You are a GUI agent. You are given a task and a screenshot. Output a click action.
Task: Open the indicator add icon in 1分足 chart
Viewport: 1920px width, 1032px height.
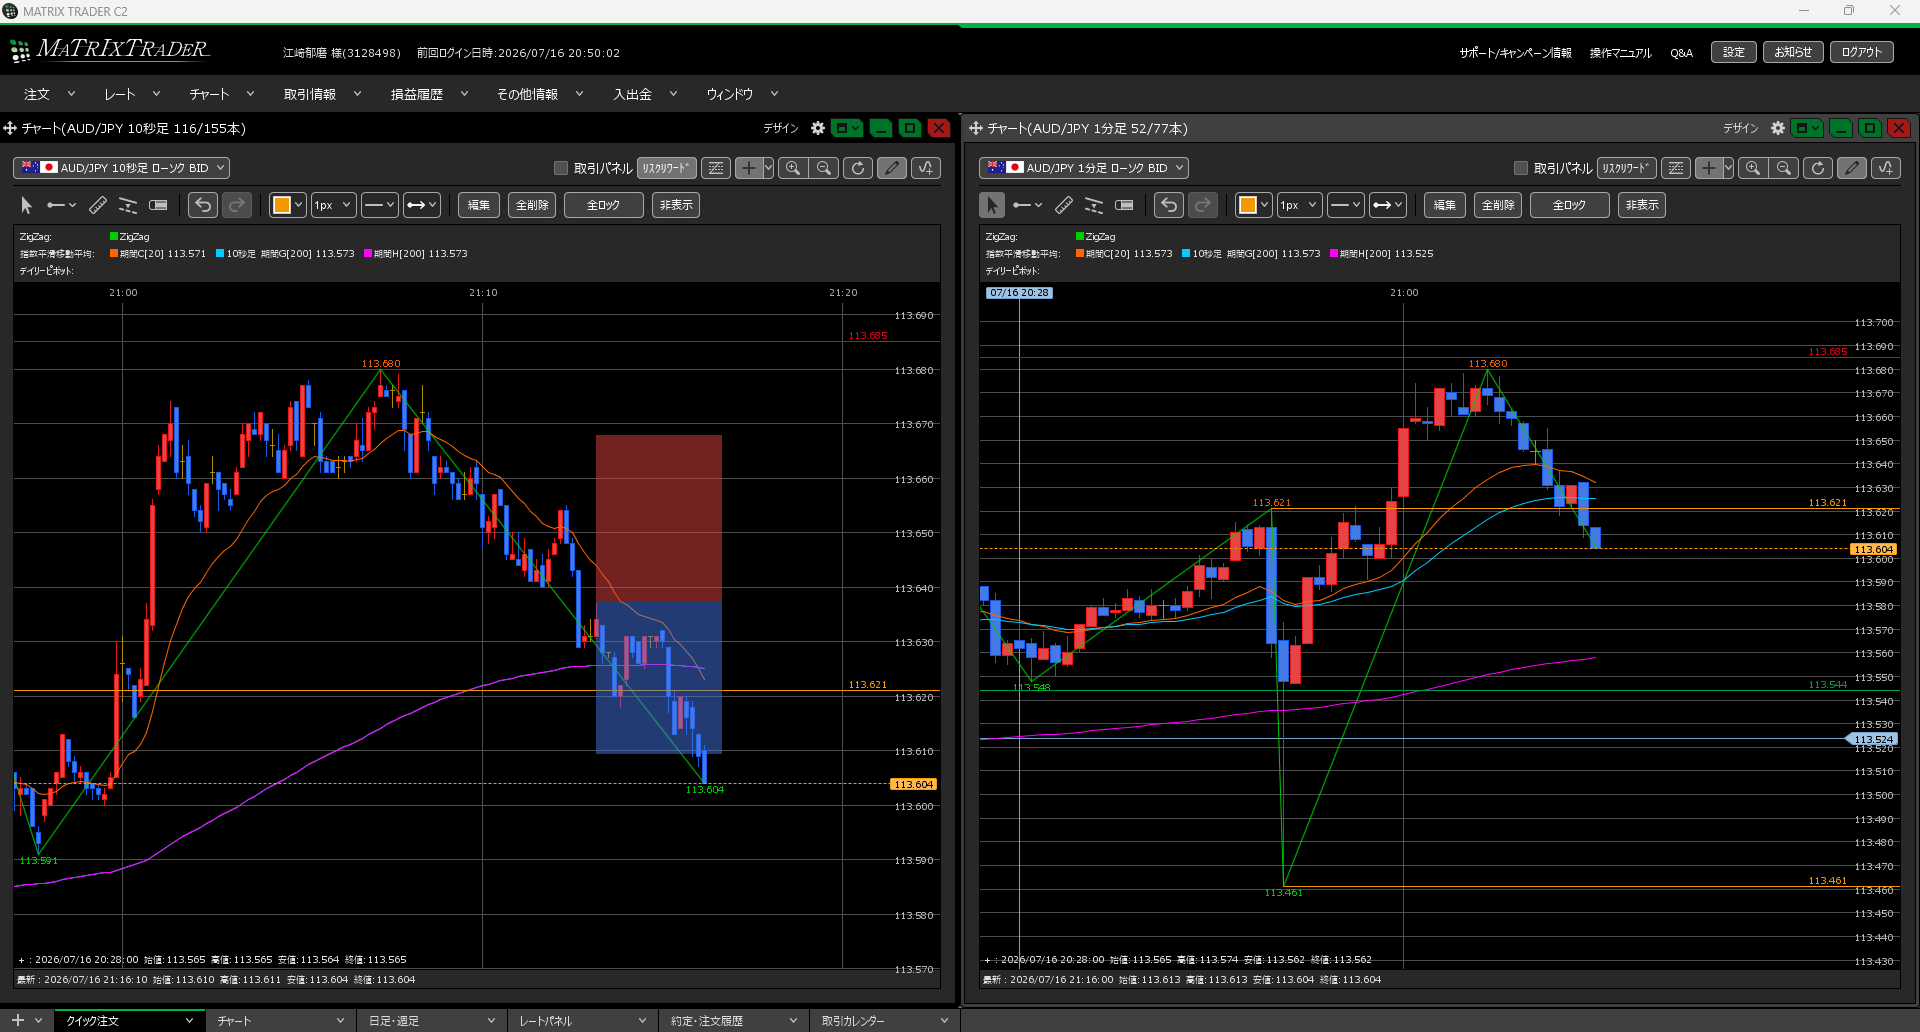pos(1886,168)
